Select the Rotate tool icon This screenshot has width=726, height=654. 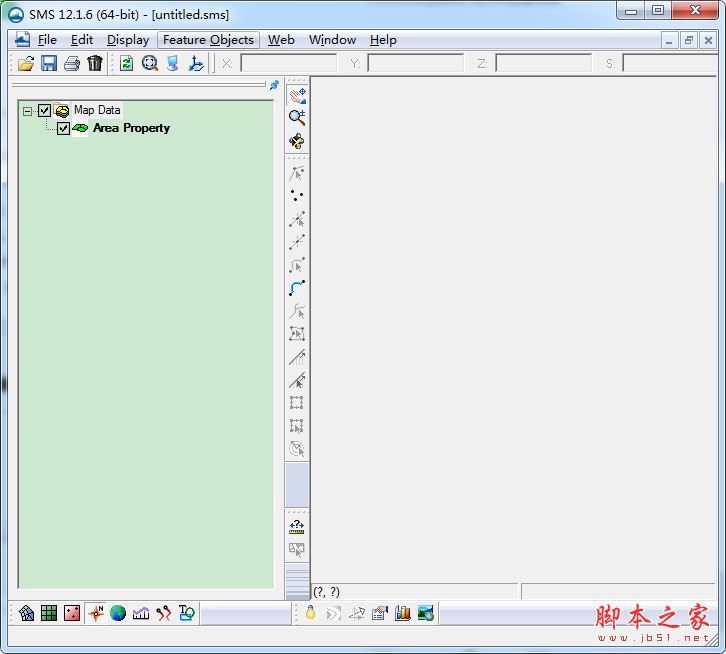pos(297,141)
